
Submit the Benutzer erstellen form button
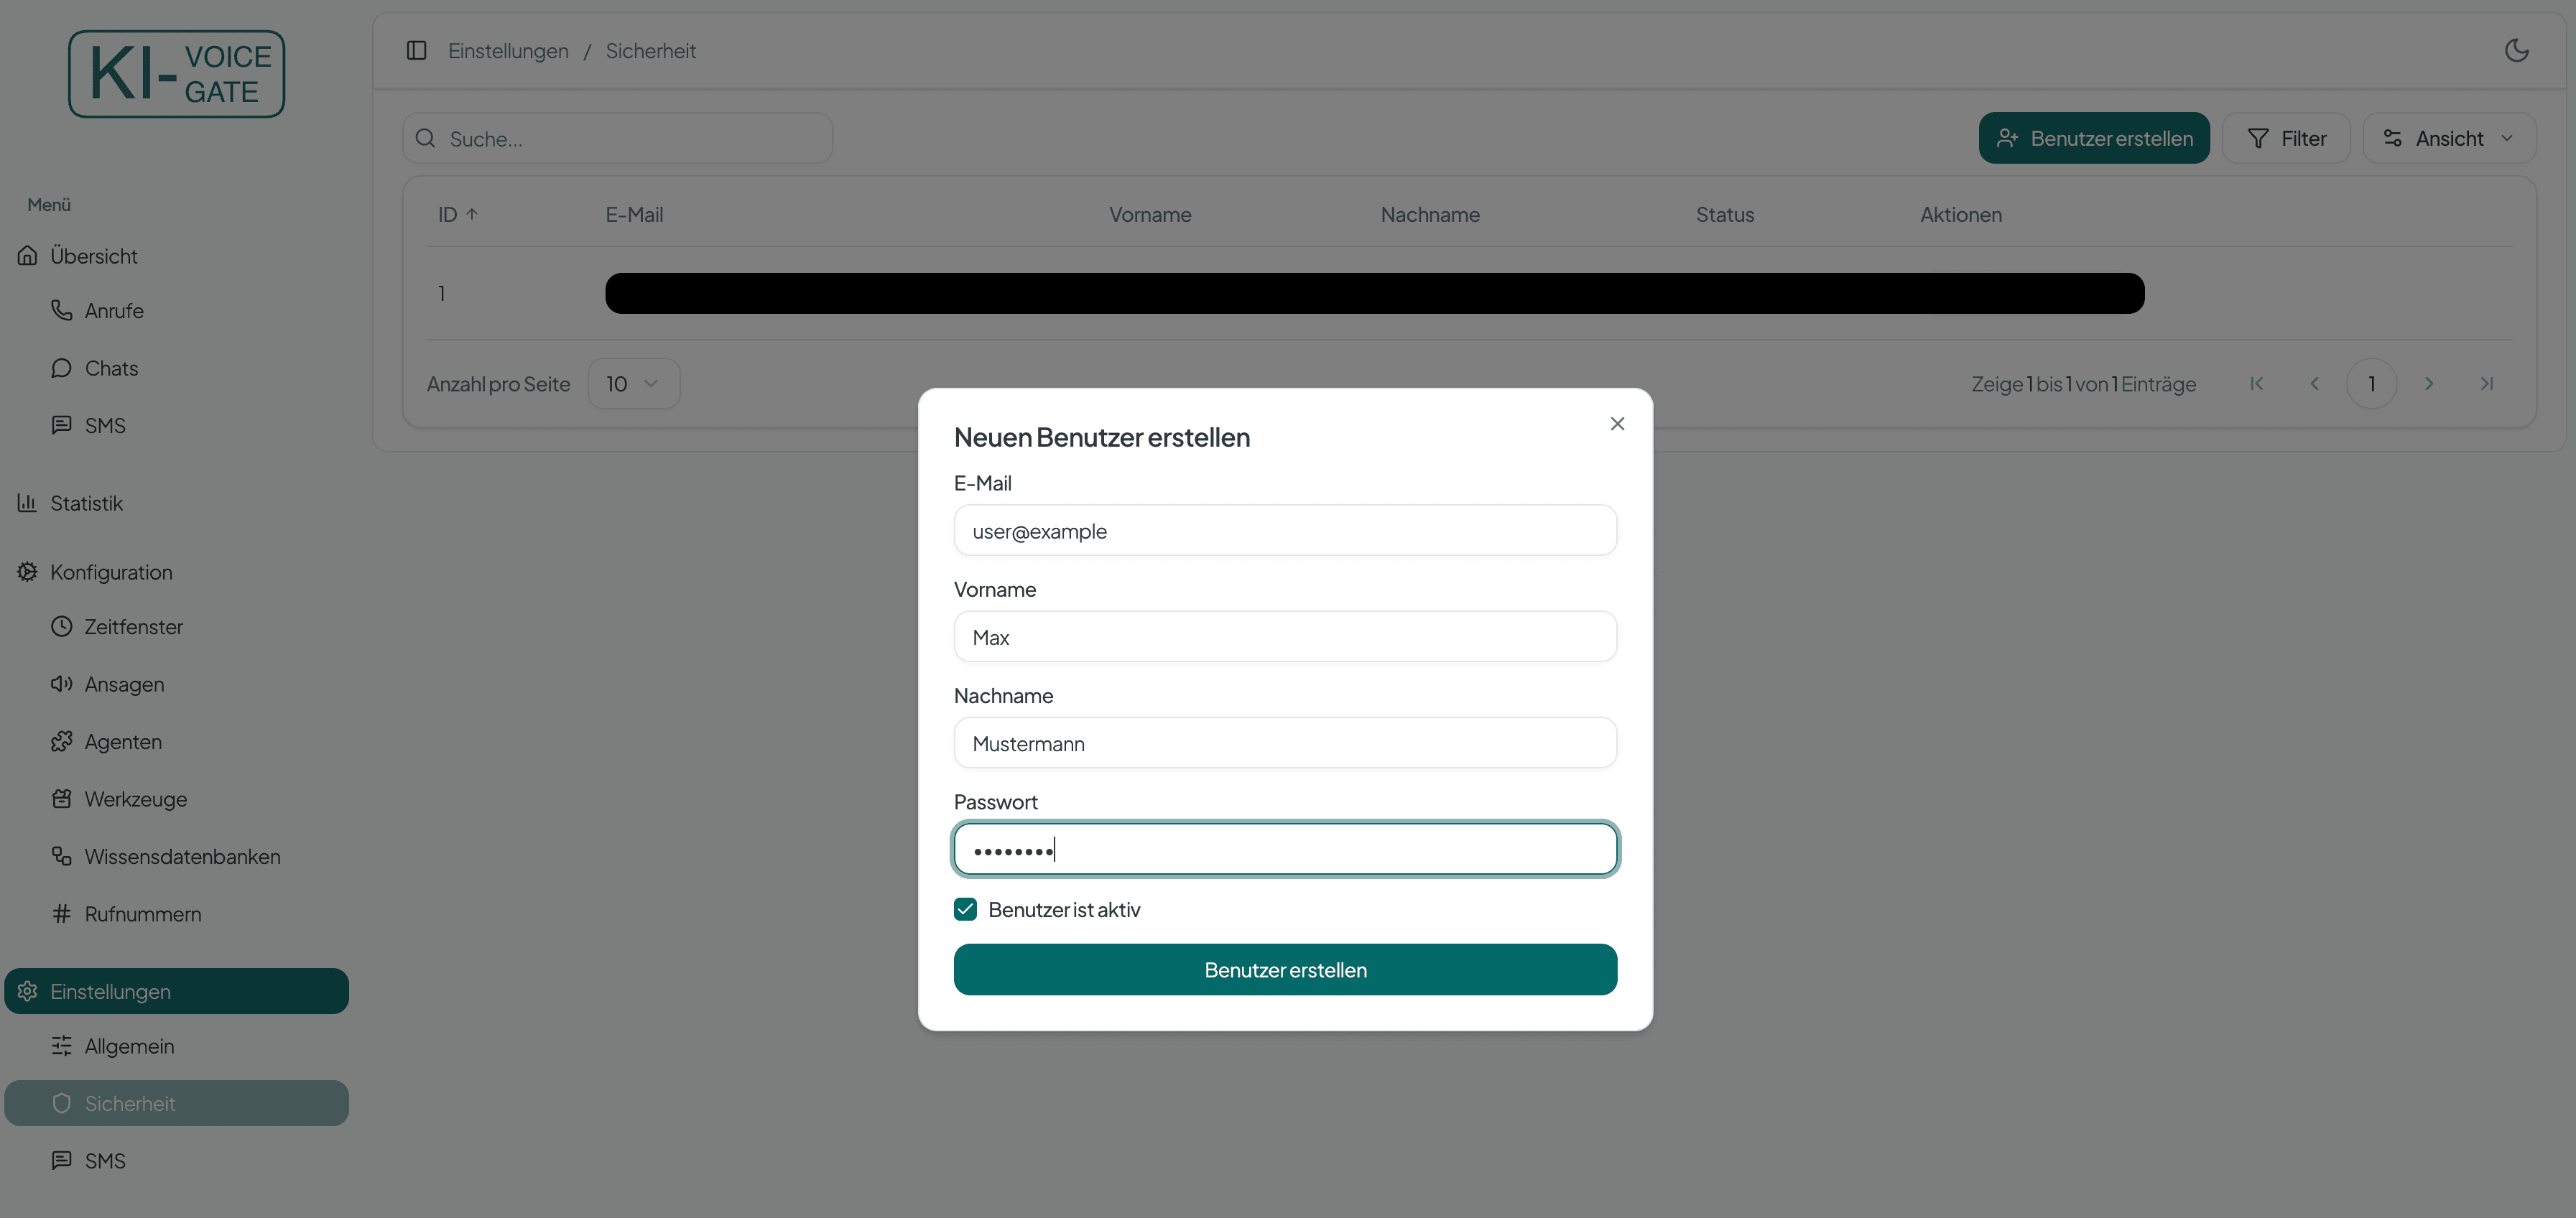point(1285,970)
